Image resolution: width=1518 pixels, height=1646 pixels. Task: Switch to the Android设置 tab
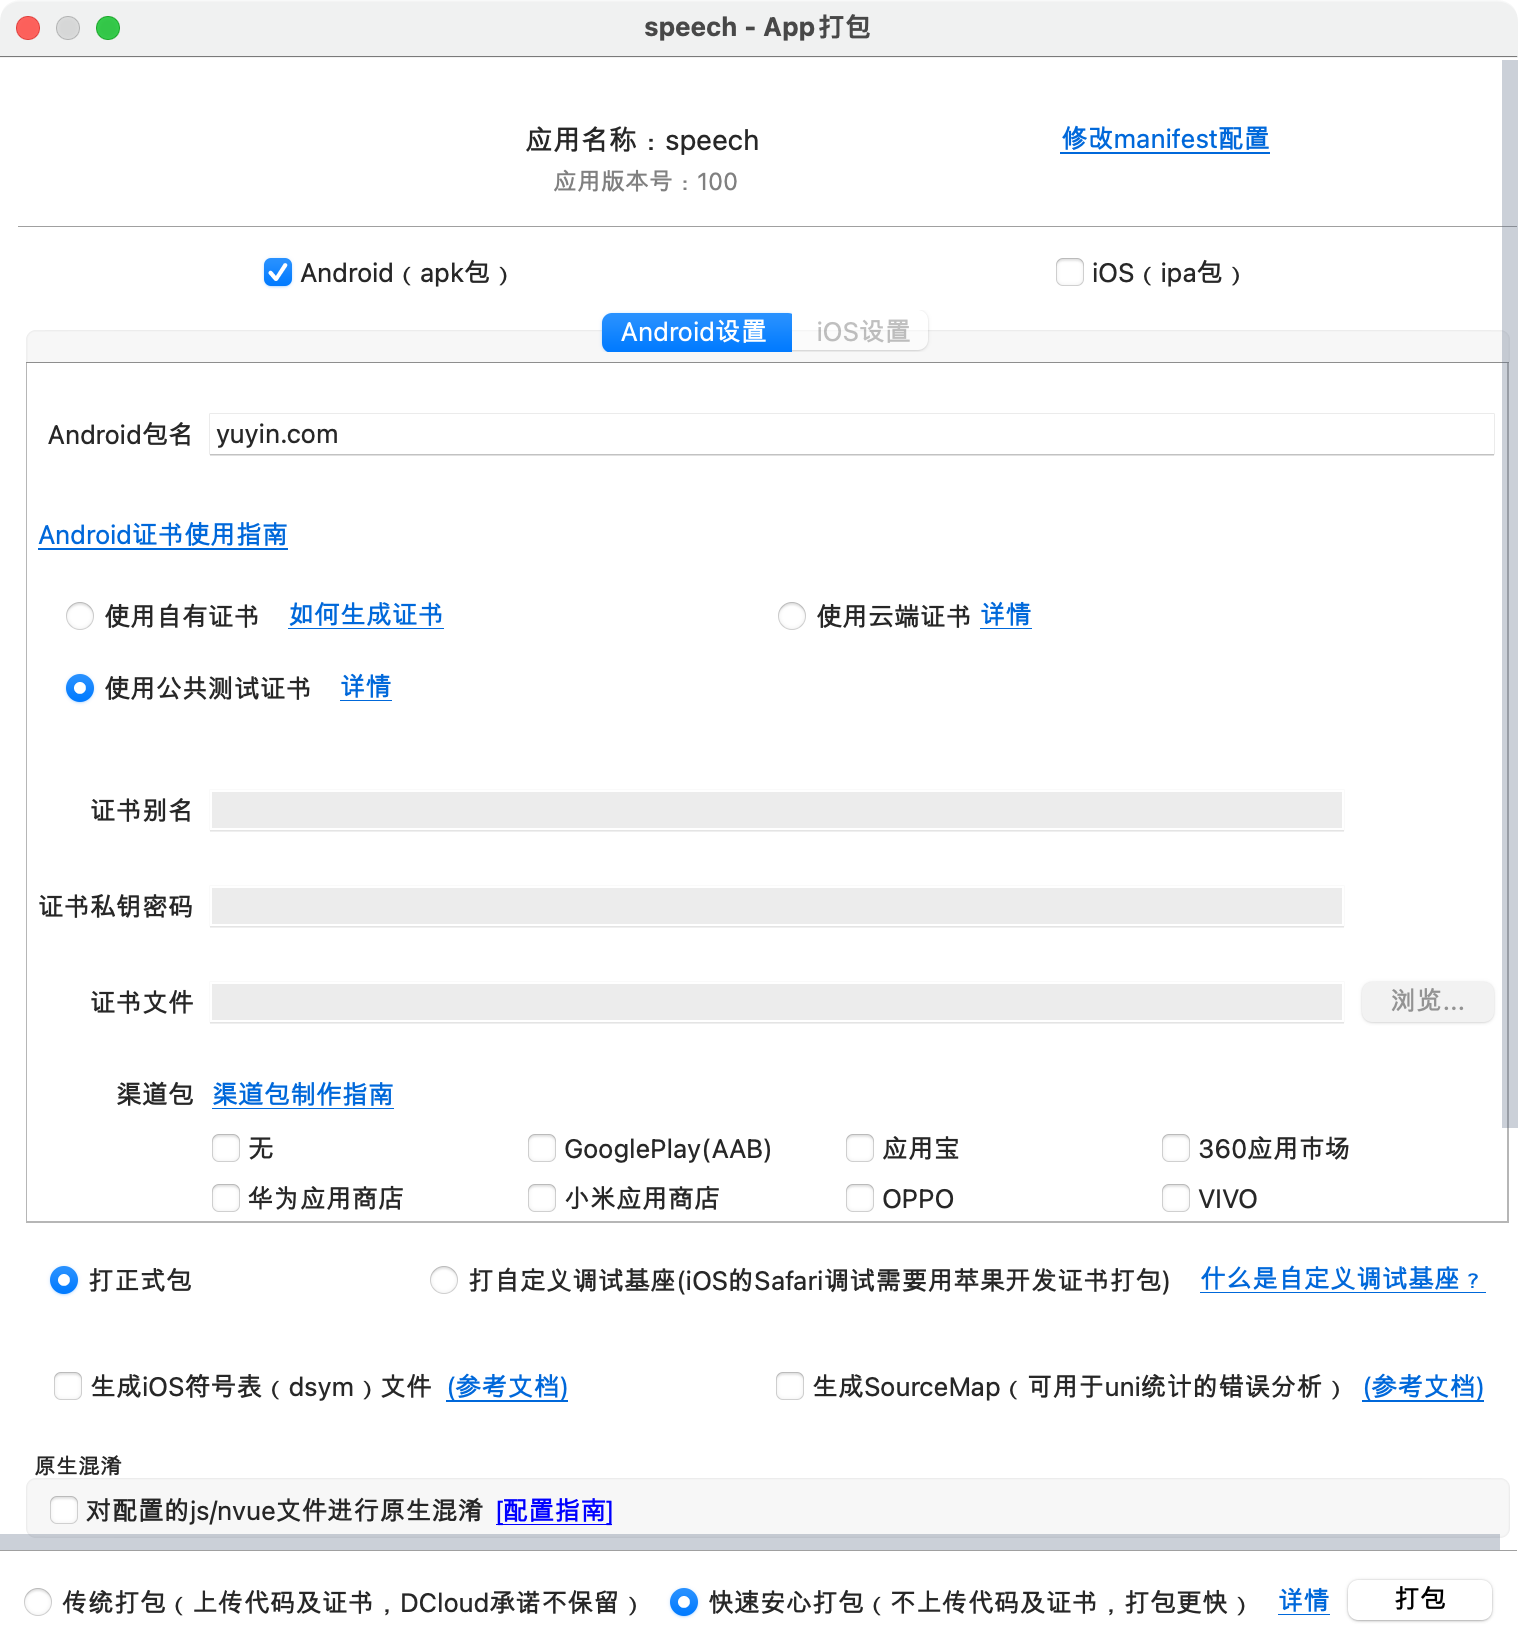696,332
